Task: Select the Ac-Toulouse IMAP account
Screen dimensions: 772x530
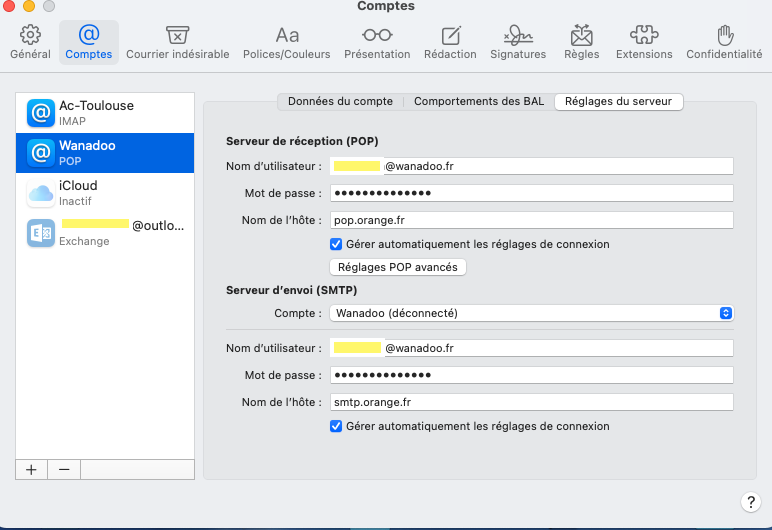Action: (x=105, y=113)
